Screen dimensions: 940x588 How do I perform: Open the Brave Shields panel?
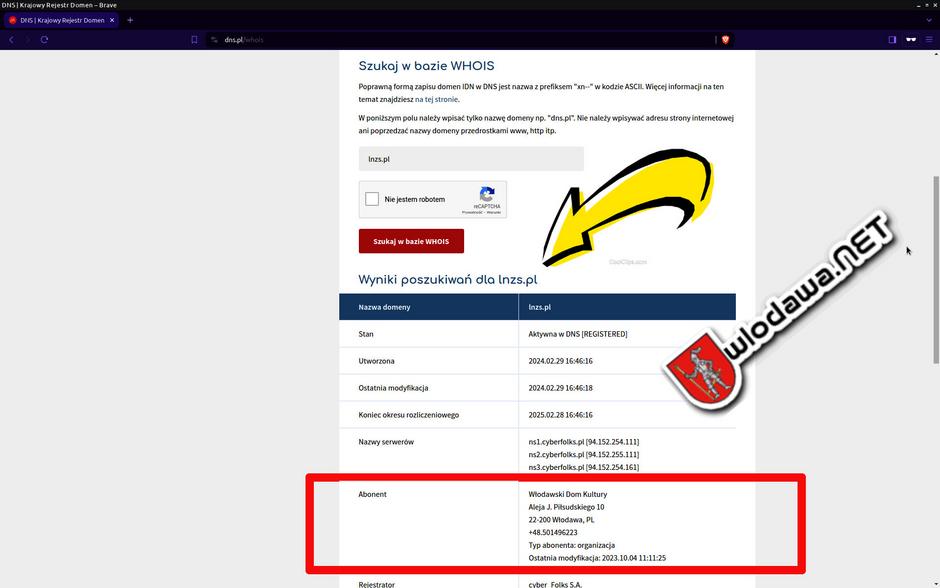(x=725, y=40)
